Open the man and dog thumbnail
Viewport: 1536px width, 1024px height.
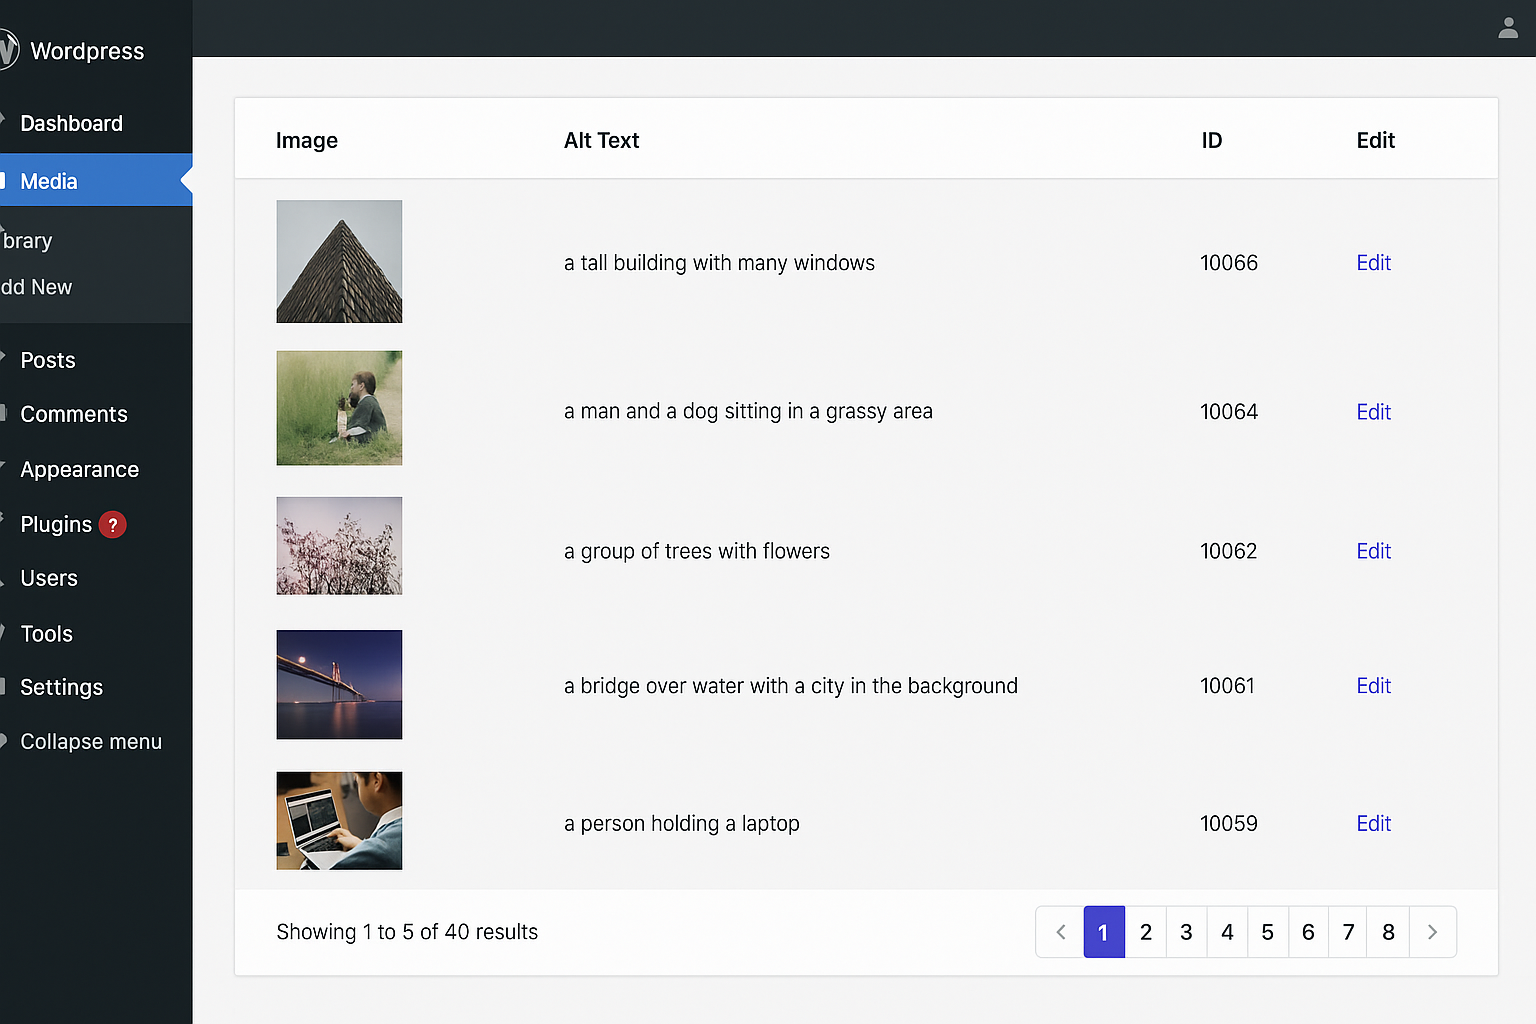tap(339, 408)
